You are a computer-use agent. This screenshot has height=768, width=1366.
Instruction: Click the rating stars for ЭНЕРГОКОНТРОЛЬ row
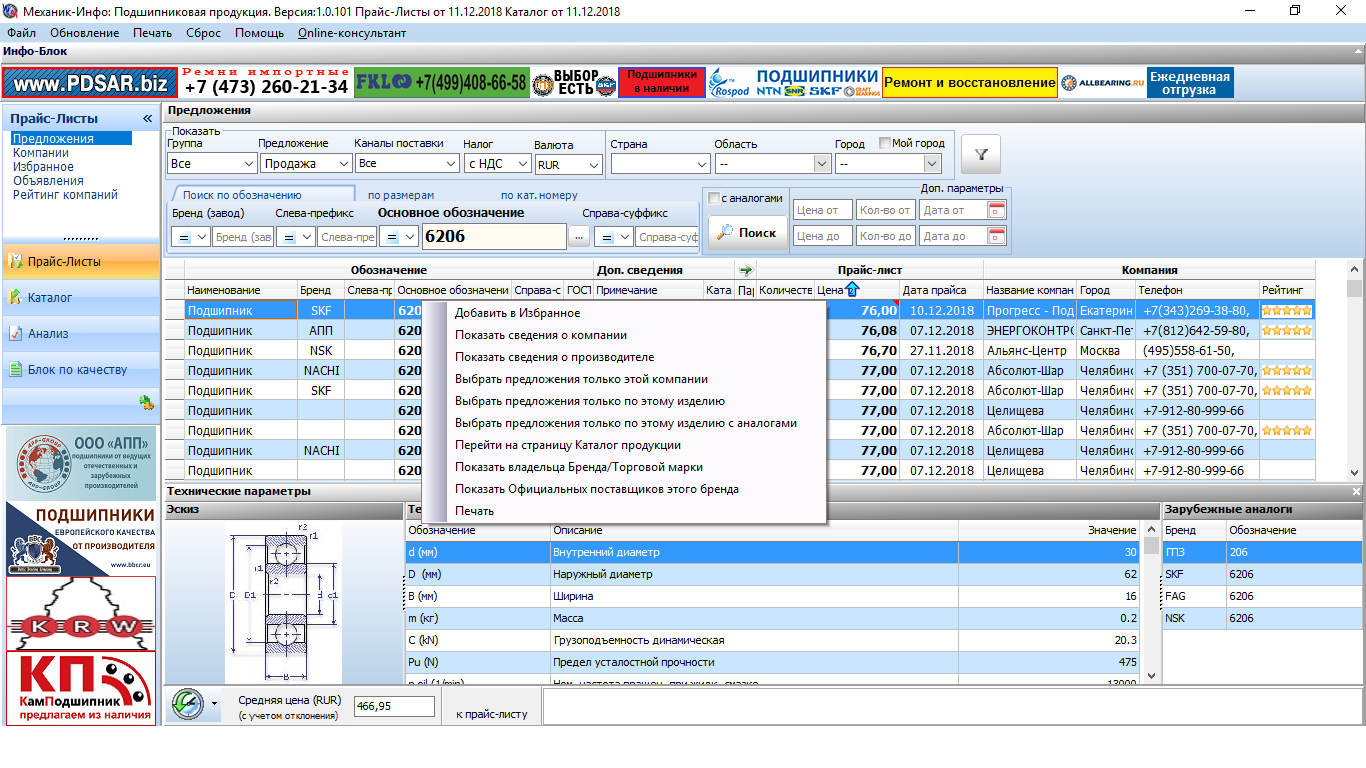click(1287, 330)
